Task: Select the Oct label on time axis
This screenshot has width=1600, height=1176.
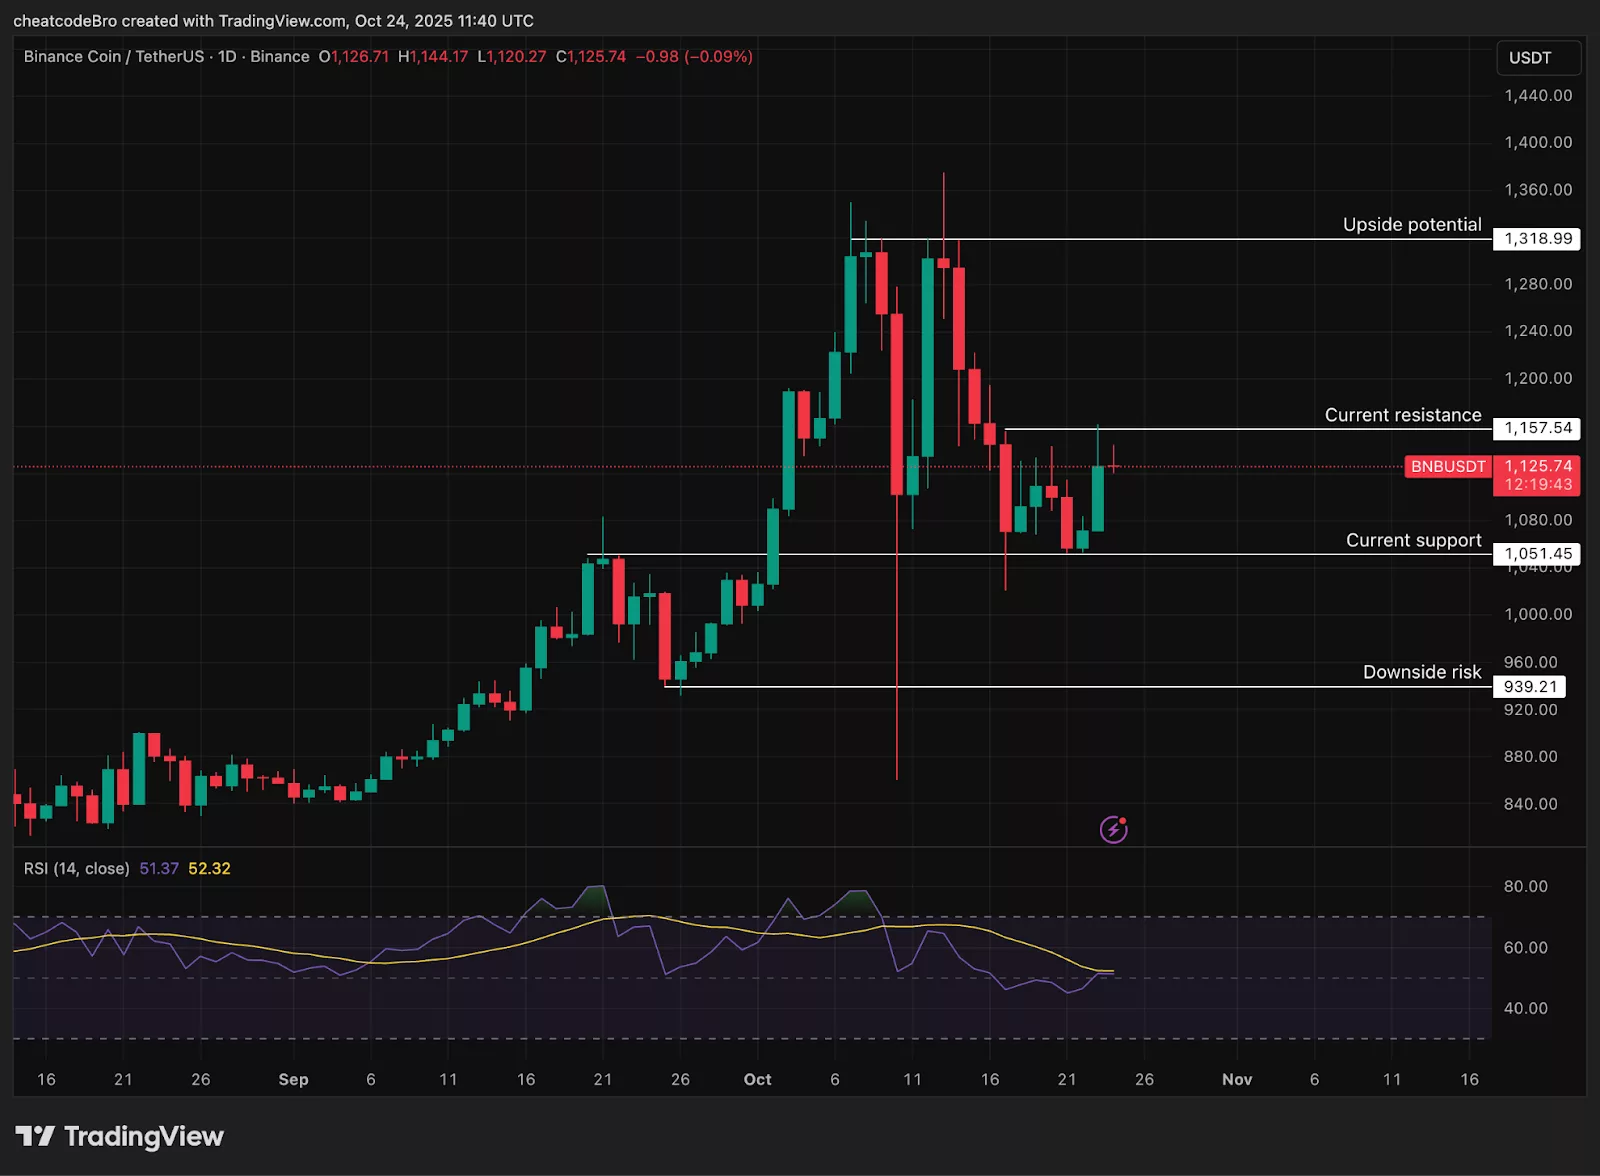Action: pyautogui.click(x=757, y=1080)
